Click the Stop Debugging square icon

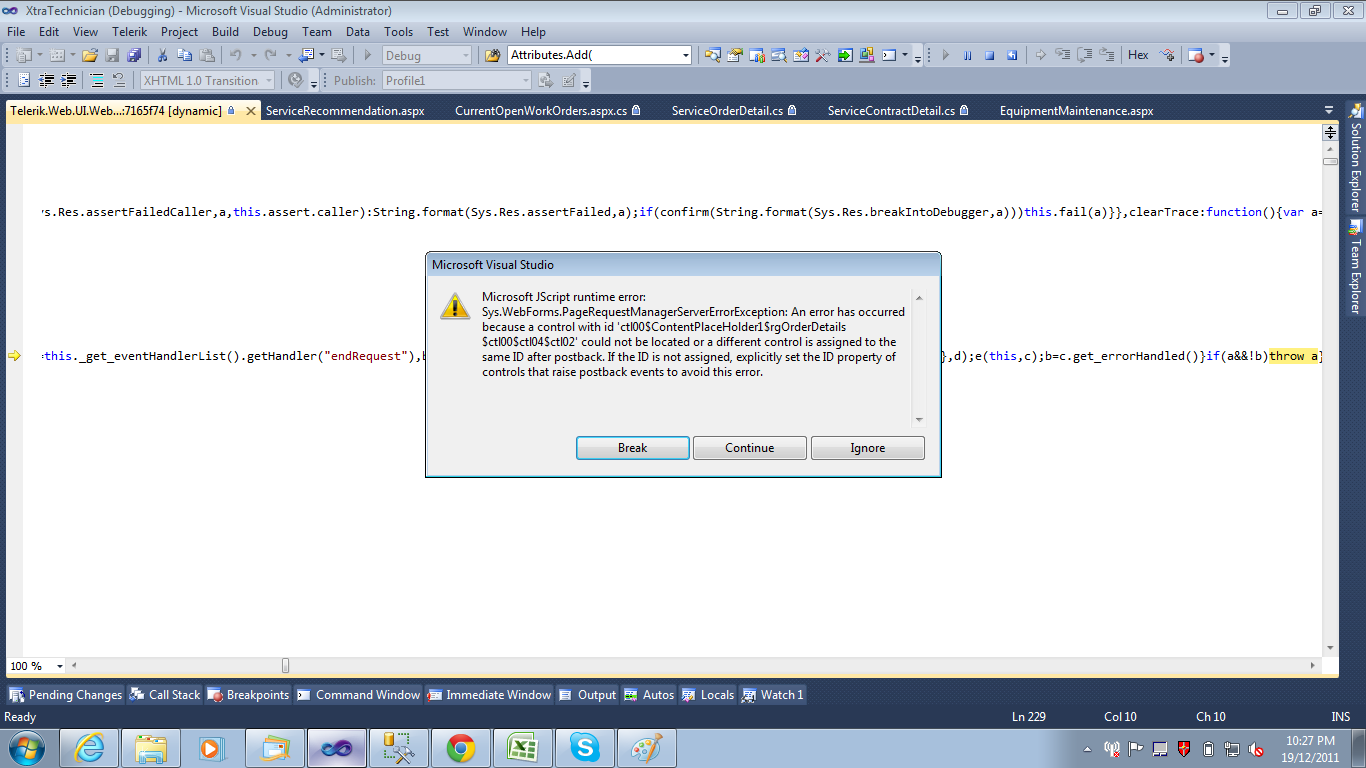click(x=990, y=56)
